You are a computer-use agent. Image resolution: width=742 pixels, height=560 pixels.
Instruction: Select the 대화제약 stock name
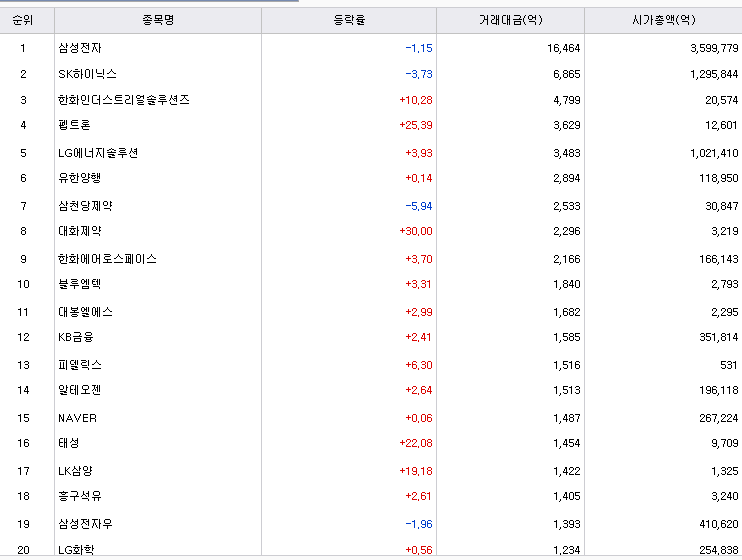(x=80, y=231)
